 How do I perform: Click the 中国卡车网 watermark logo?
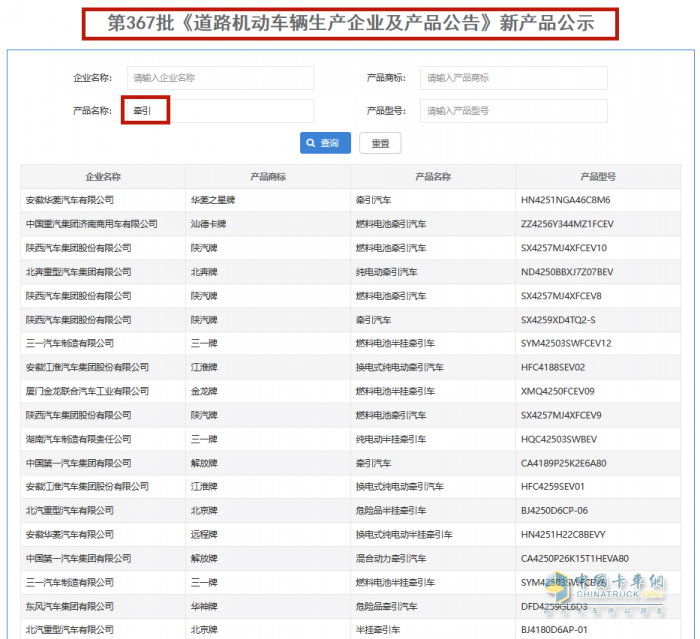(x=619, y=590)
